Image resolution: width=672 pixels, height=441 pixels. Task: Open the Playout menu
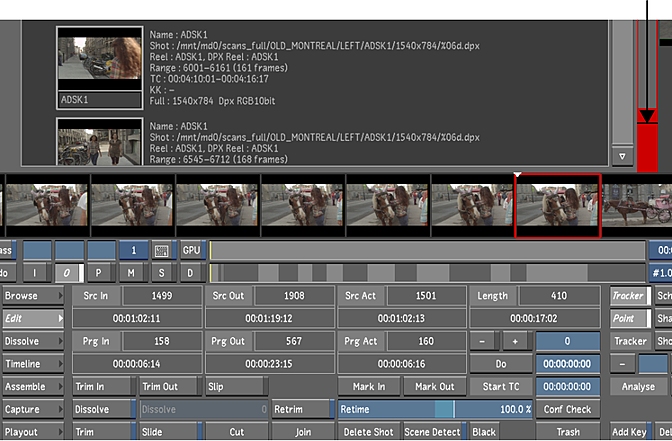pyautogui.click(x=33, y=432)
